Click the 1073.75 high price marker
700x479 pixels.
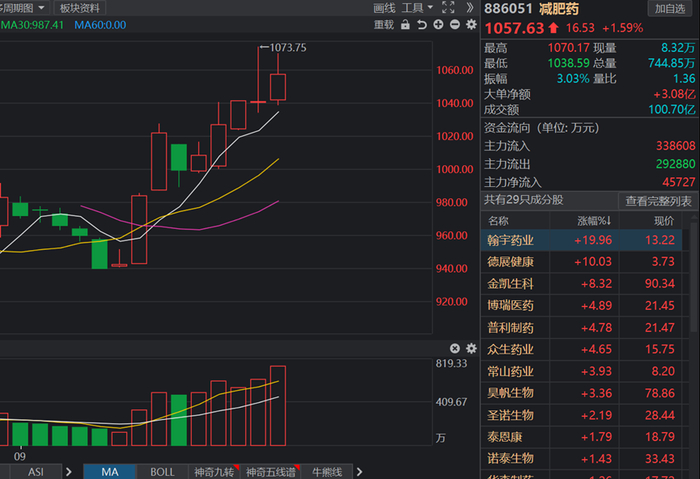[x=288, y=48]
